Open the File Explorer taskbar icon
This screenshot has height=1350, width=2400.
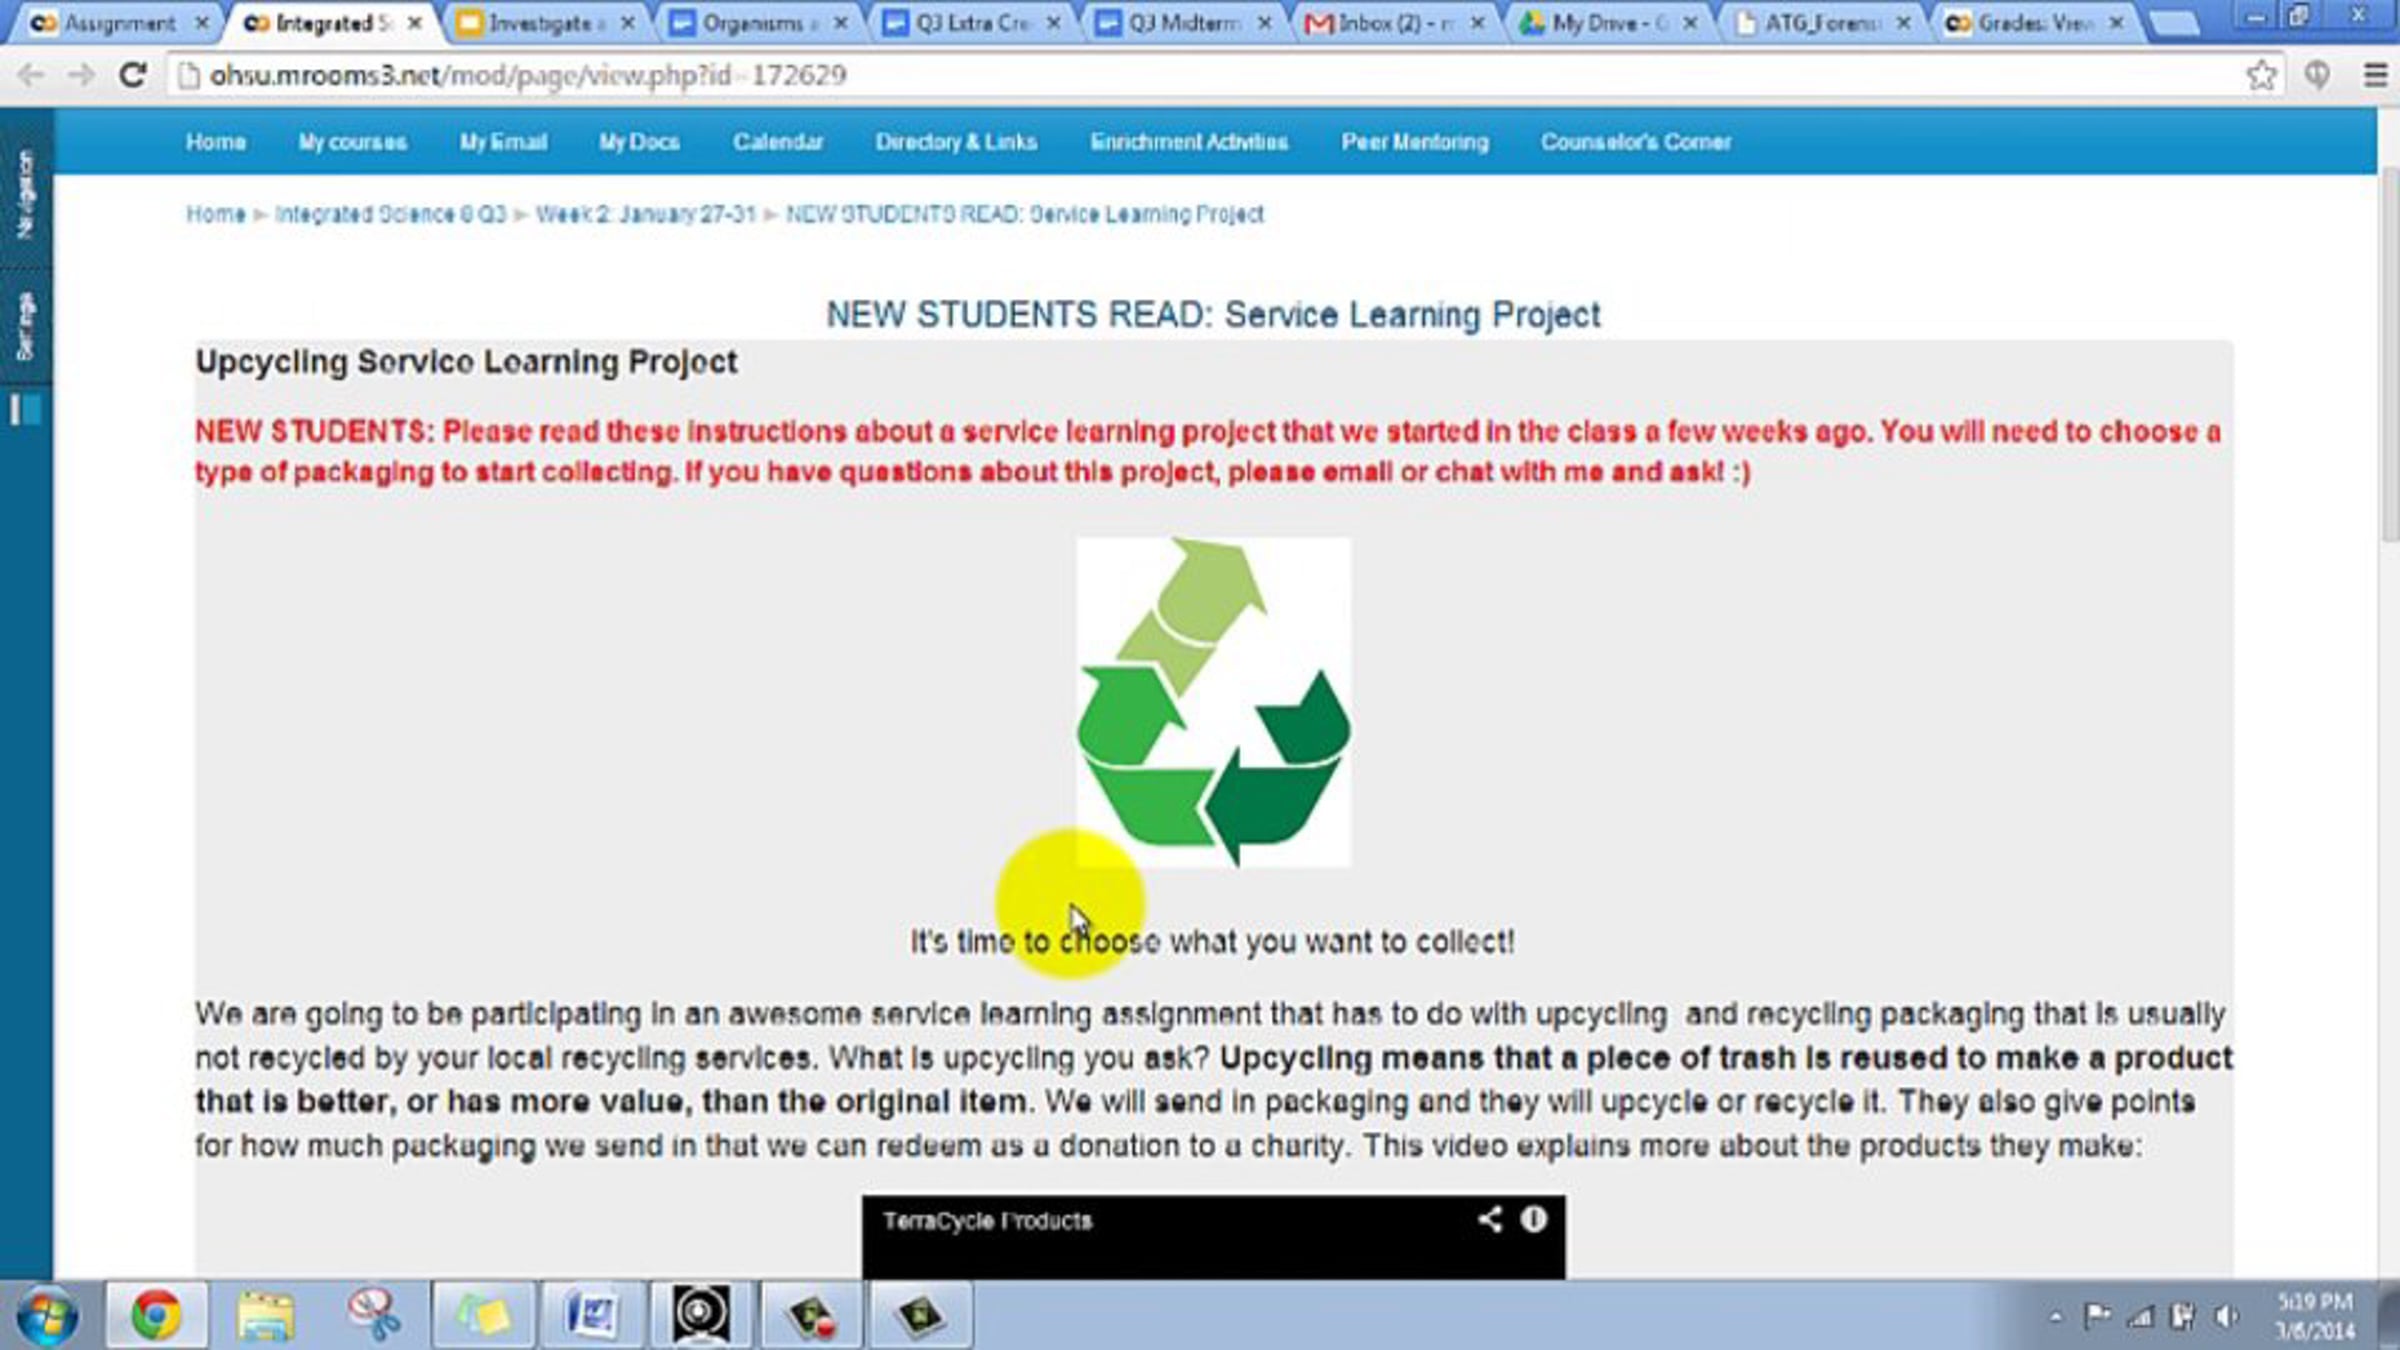coord(265,1314)
